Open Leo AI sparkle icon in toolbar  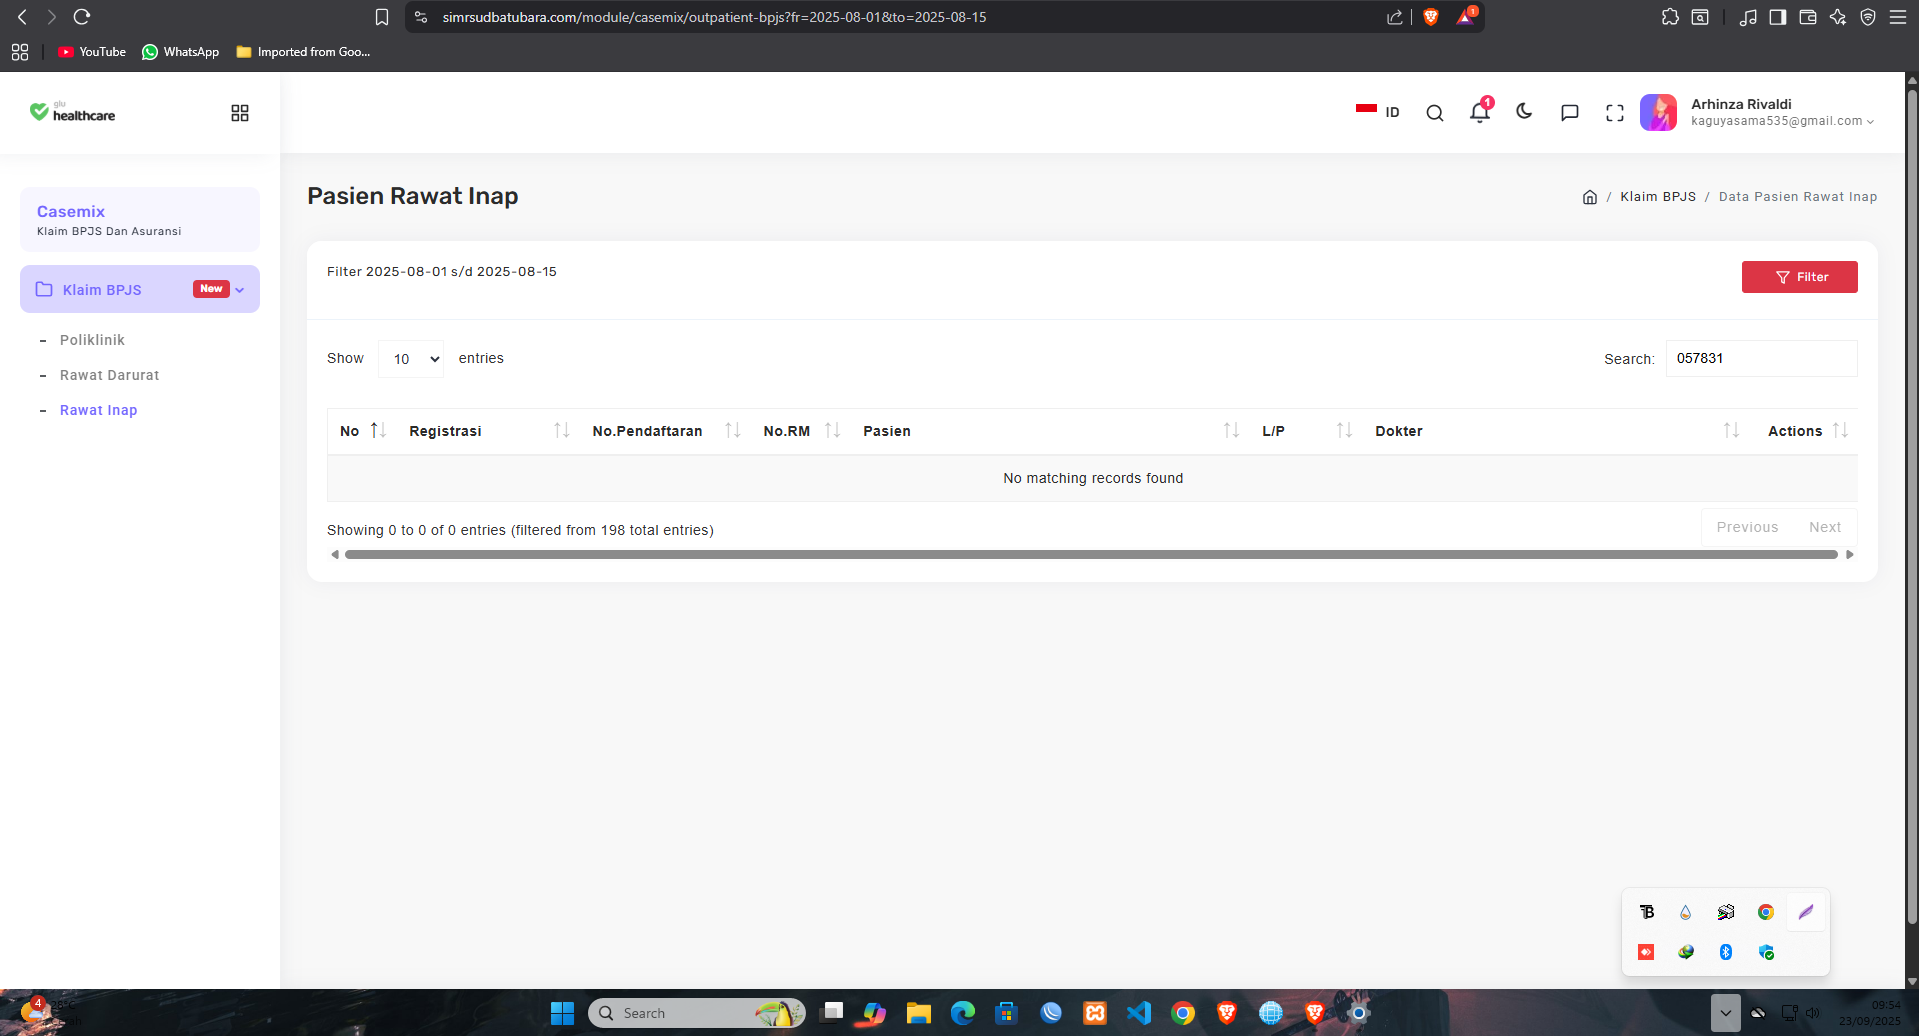pos(1838,17)
